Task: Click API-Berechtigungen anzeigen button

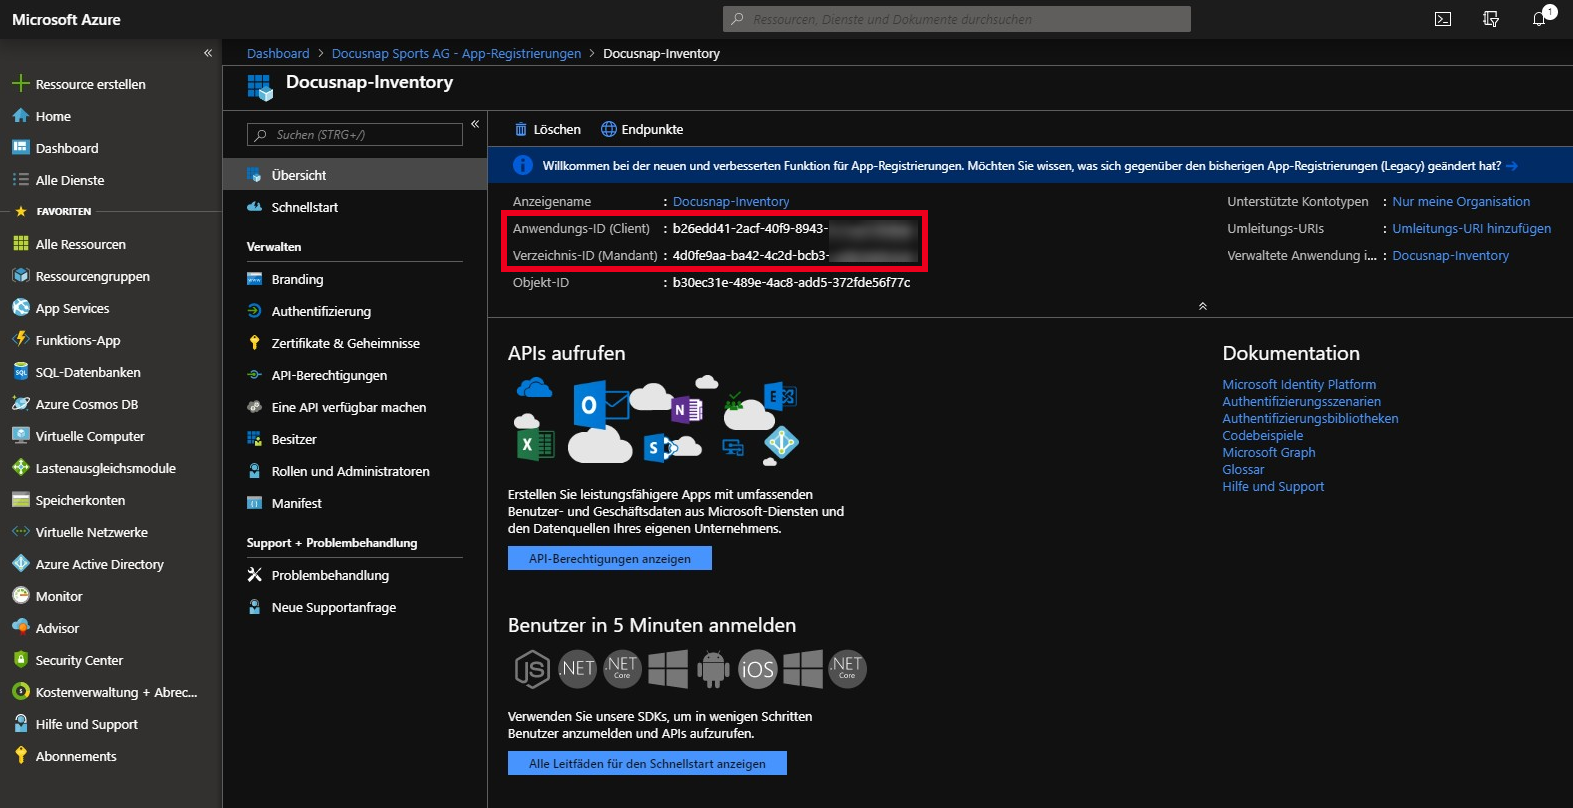Action: [610, 558]
